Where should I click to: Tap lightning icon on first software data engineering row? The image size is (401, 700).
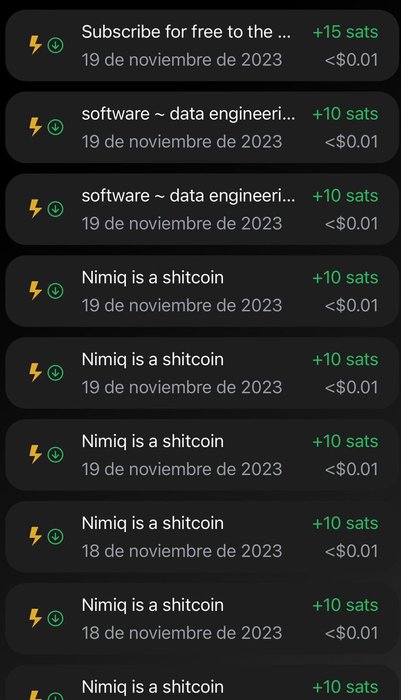pos(35,127)
